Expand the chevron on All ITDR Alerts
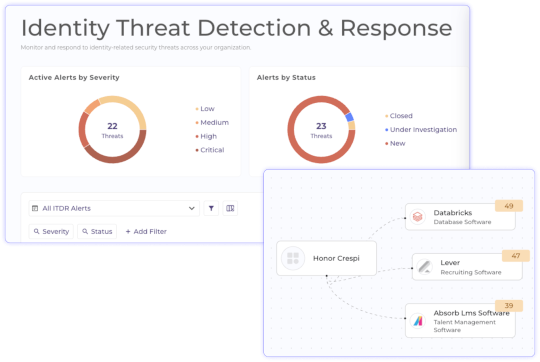 pos(191,208)
